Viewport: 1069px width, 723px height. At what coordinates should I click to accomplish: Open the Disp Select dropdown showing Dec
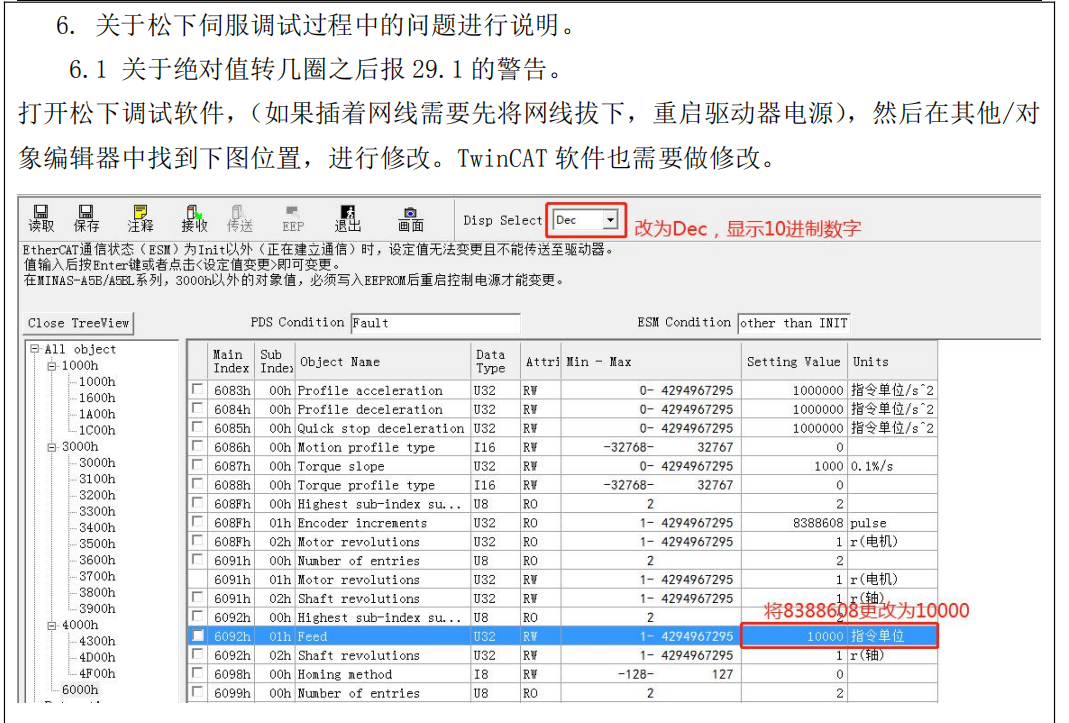pos(610,220)
